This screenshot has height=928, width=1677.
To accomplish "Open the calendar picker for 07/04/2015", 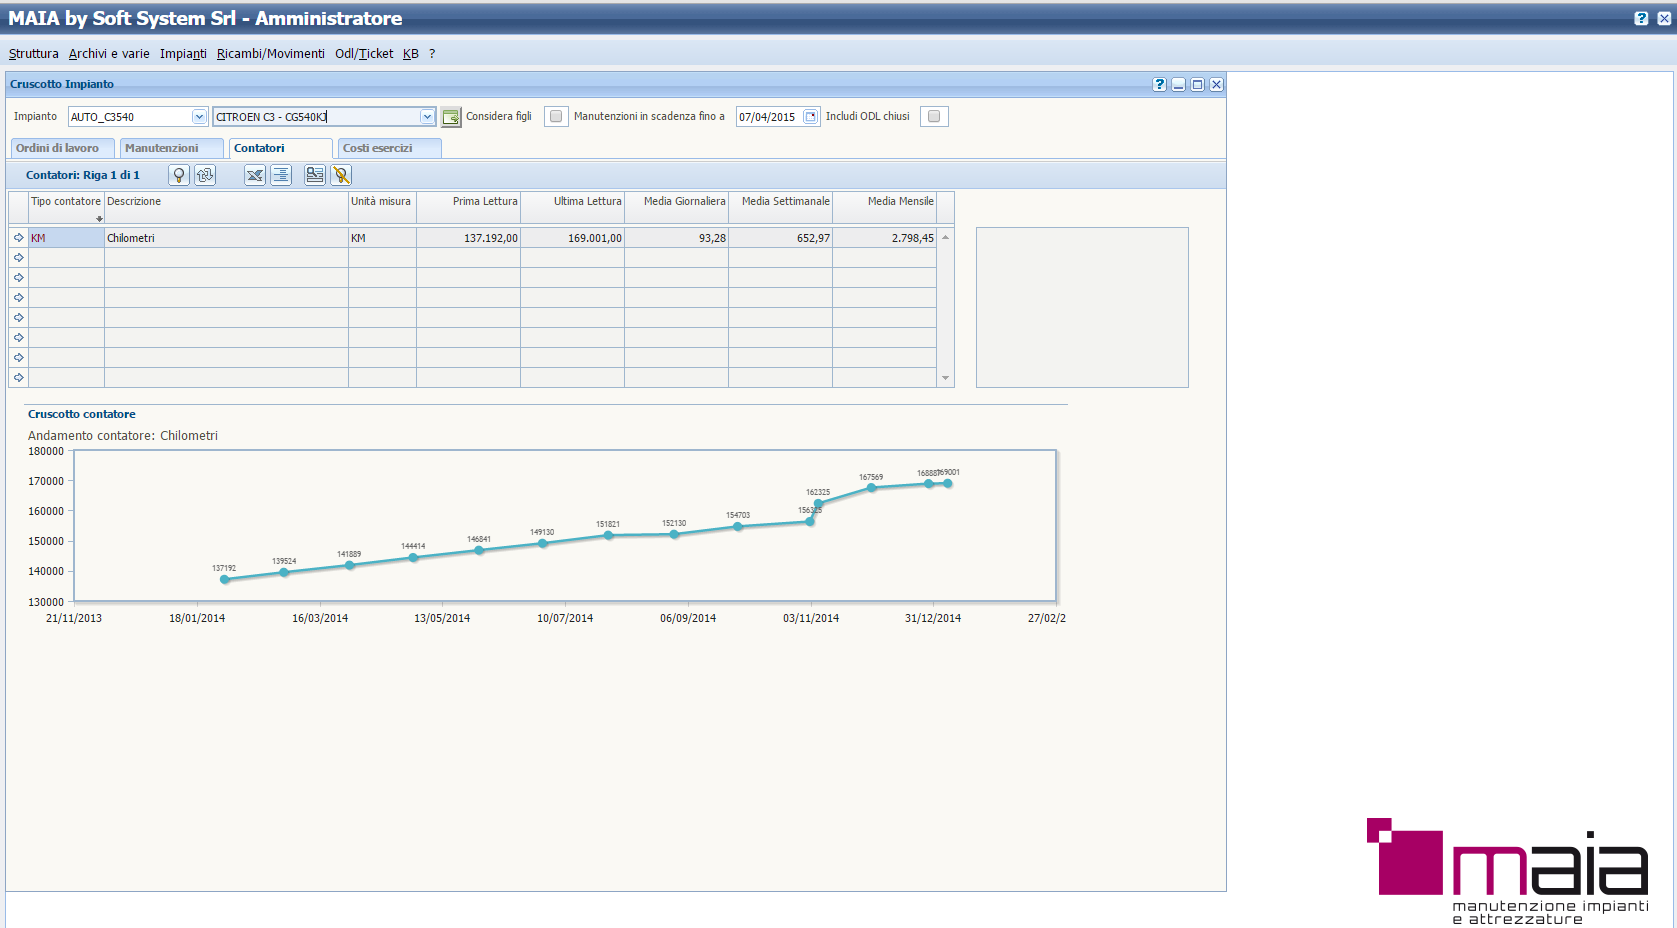I will click(811, 117).
